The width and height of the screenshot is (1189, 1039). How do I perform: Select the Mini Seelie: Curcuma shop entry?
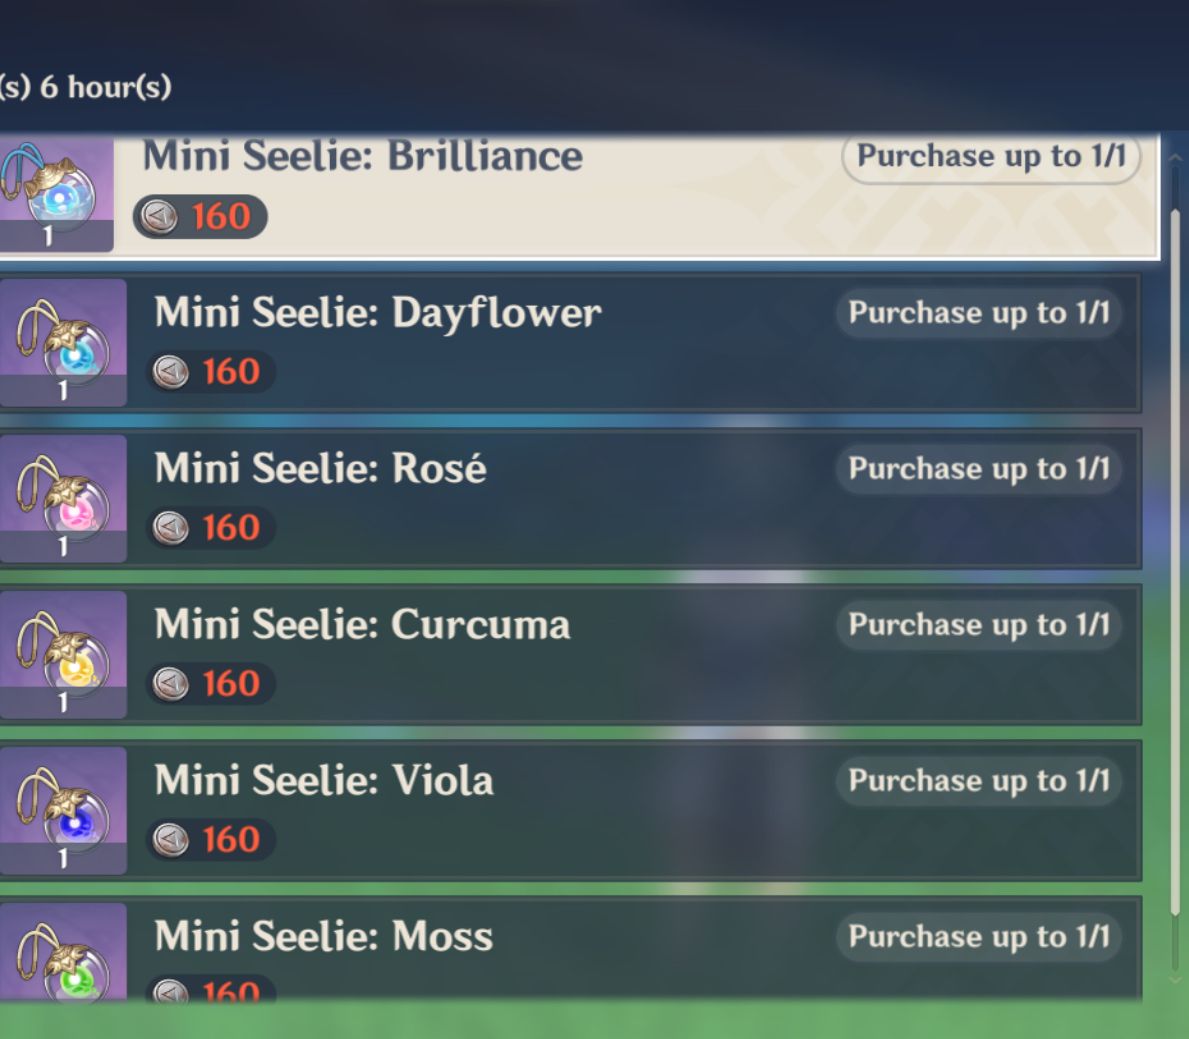640,655
